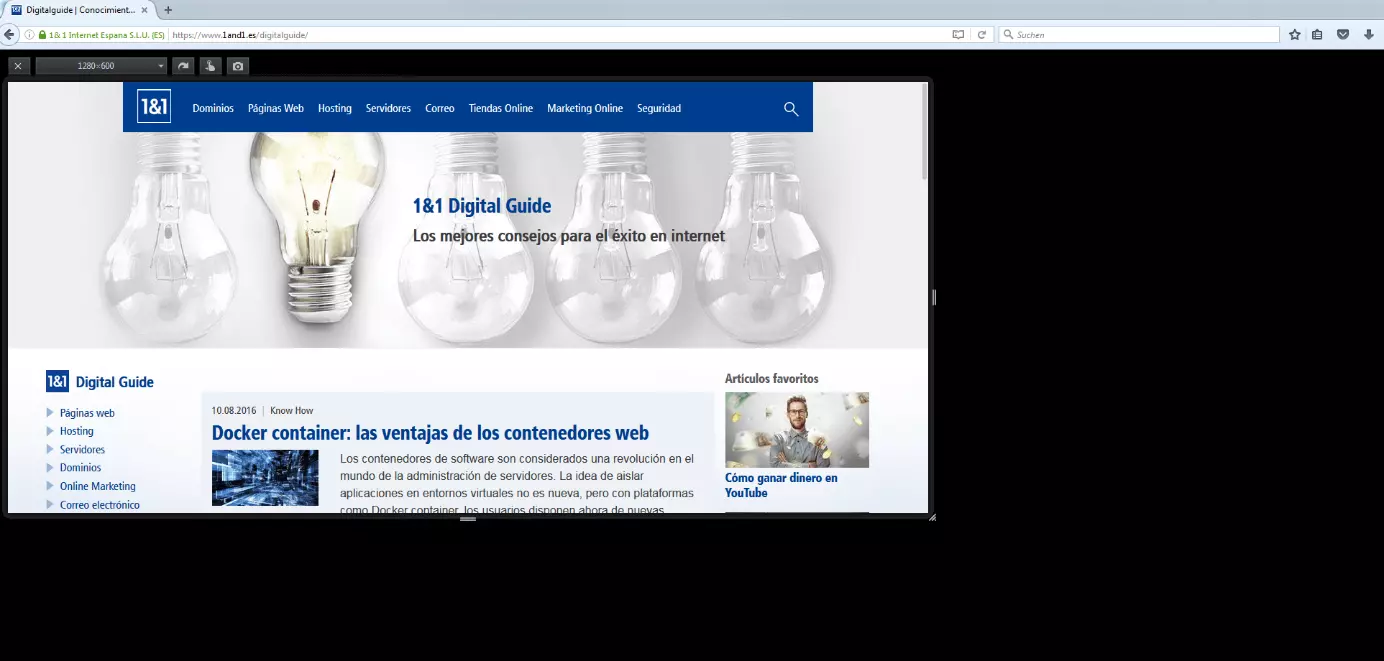Open Páginas web in the sidebar
The image size is (1384, 661).
point(87,413)
